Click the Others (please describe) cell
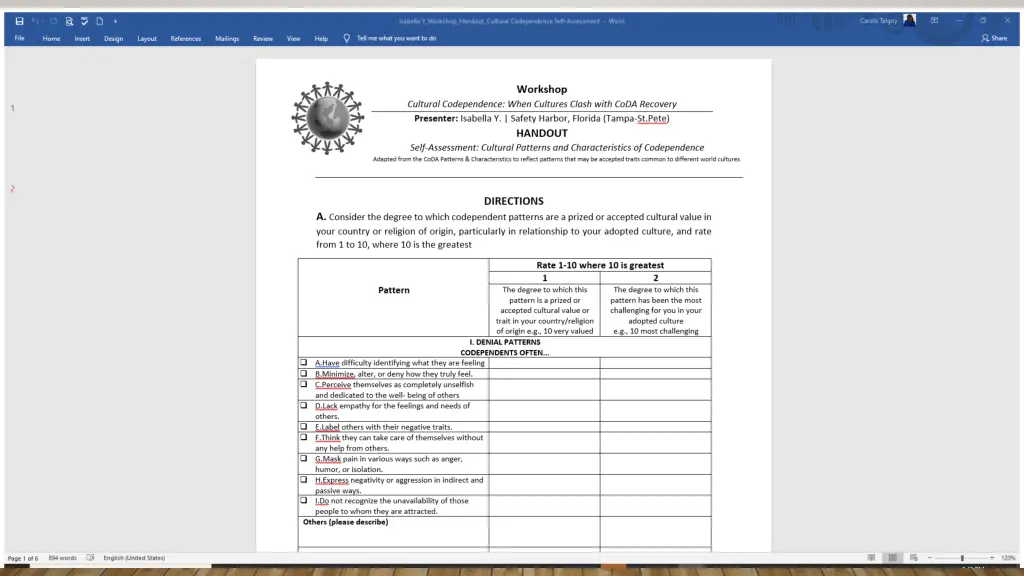 click(393, 532)
